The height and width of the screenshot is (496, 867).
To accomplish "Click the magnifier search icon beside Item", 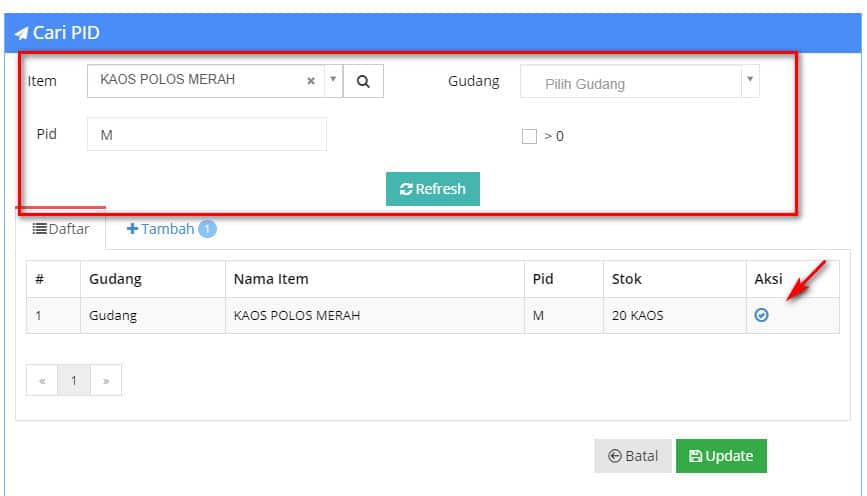I will coord(363,81).
